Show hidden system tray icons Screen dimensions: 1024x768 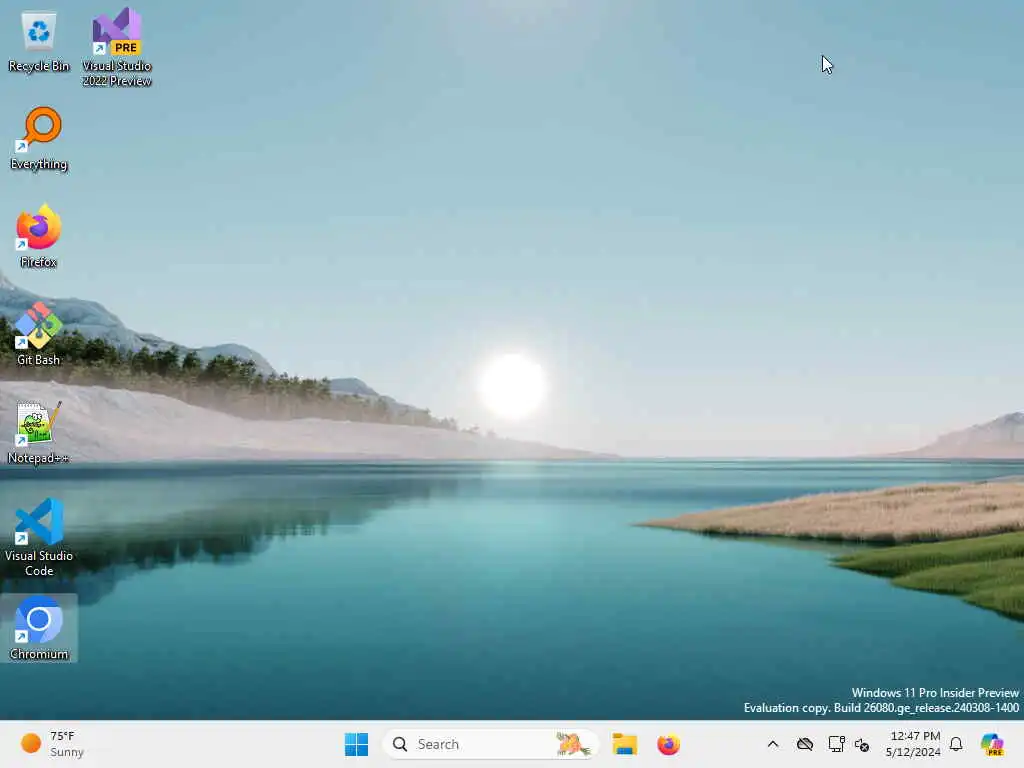tap(773, 744)
